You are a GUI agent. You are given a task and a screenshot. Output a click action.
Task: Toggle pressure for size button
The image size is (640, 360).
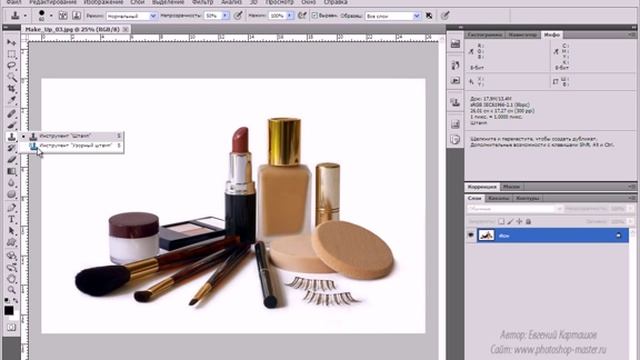pos(445,16)
